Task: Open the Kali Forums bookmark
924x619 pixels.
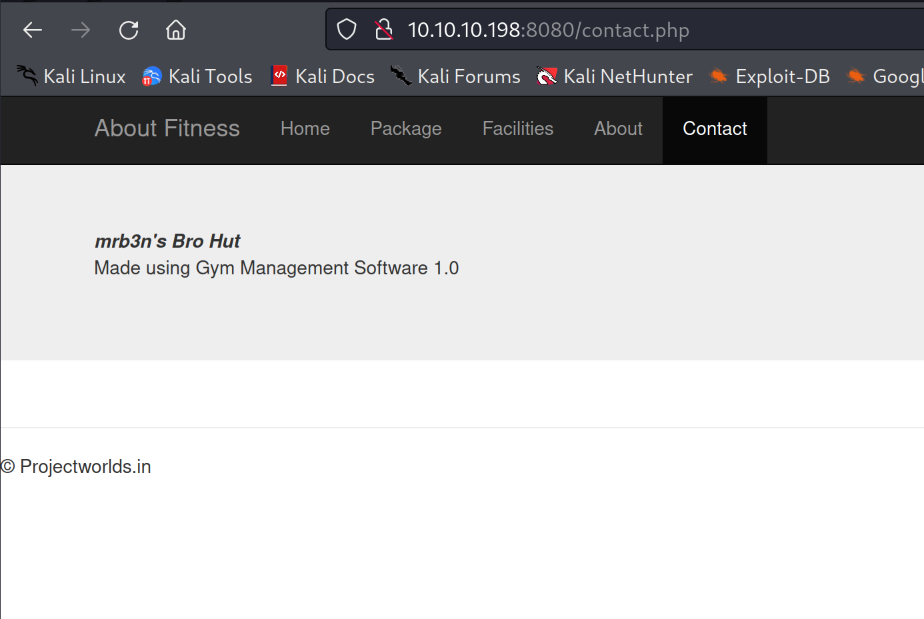Action: 455,76
